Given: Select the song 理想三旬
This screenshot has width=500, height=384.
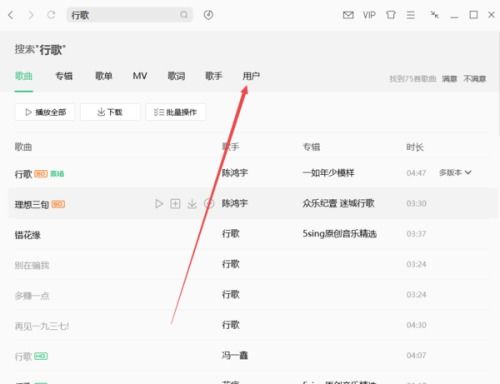Looking at the screenshot, I should pyautogui.click(x=32, y=204).
